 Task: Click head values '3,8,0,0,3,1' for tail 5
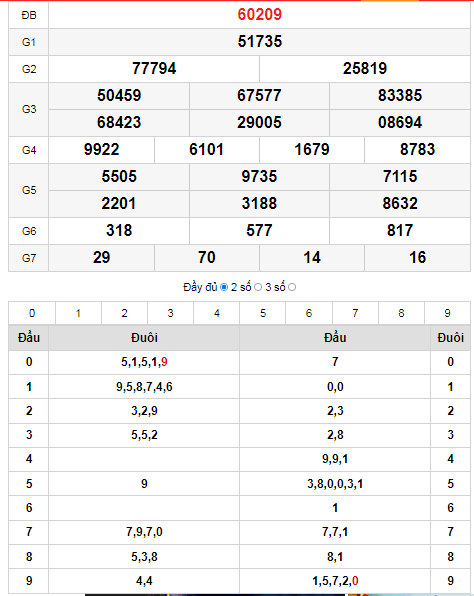pyautogui.click(x=335, y=484)
